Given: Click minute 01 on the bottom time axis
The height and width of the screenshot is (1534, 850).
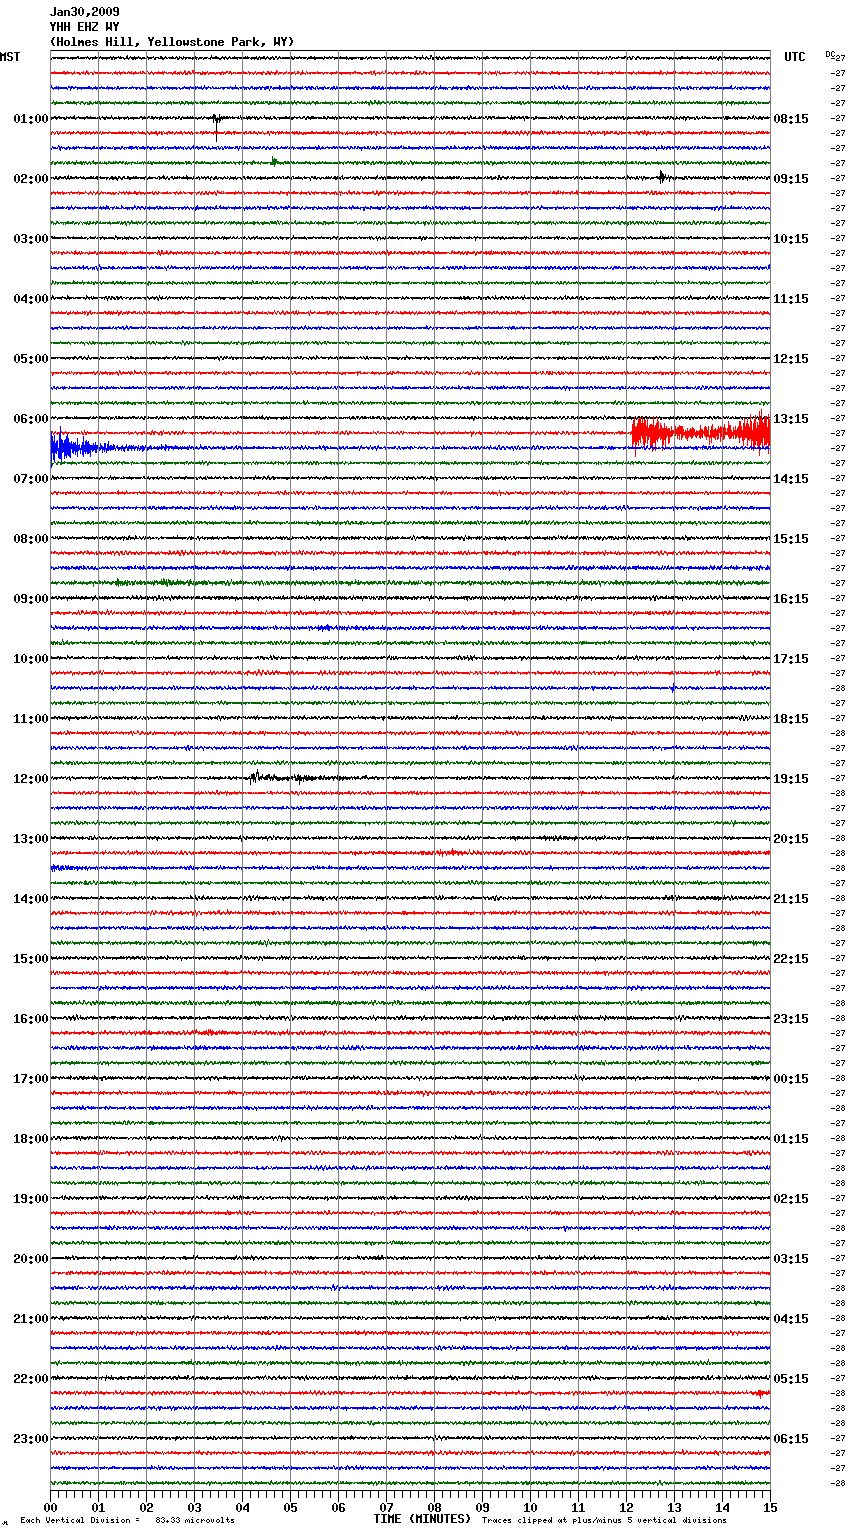Looking at the screenshot, I should 98,1508.
